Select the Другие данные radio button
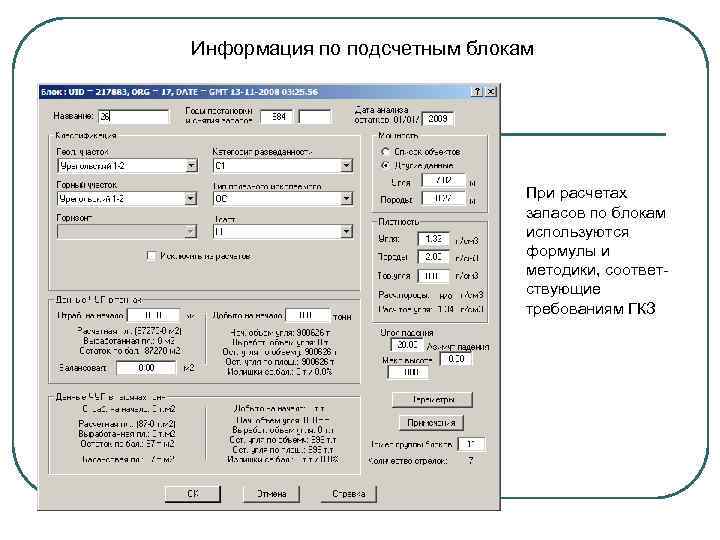The height and width of the screenshot is (540, 720). (385, 165)
